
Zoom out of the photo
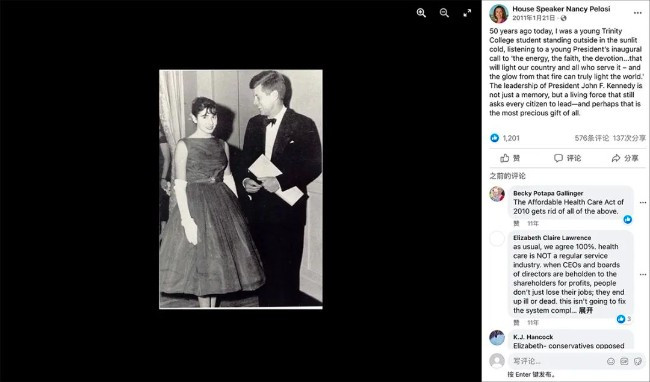444,13
